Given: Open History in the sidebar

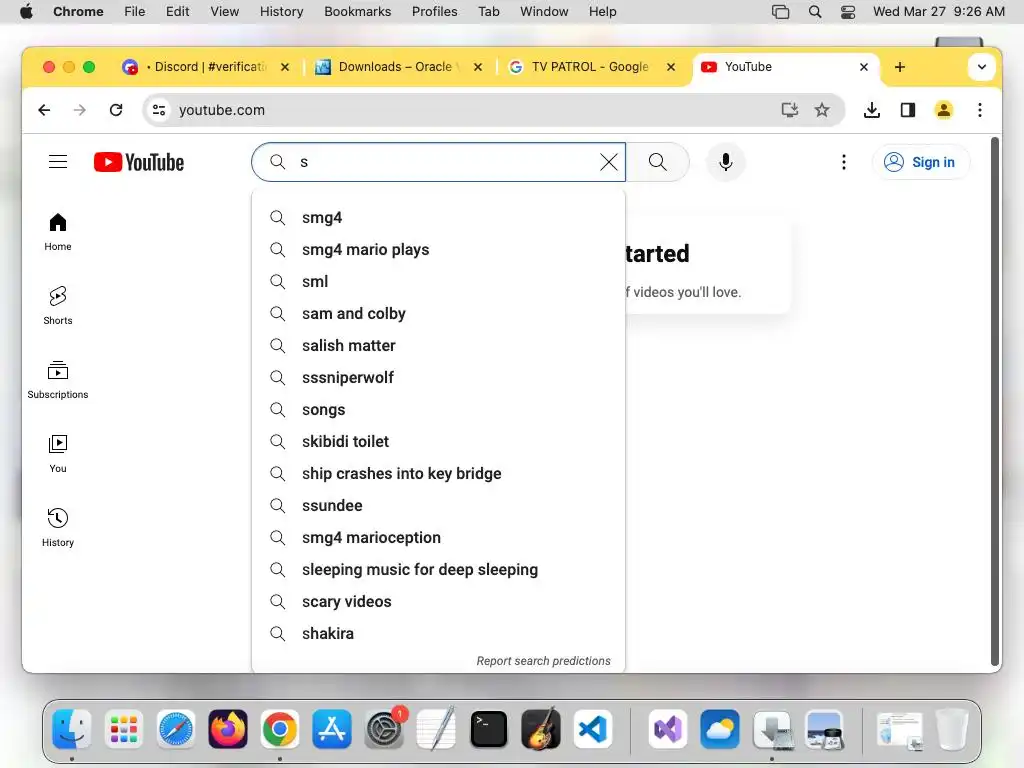Looking at the screenshot, I should point(57,528).
